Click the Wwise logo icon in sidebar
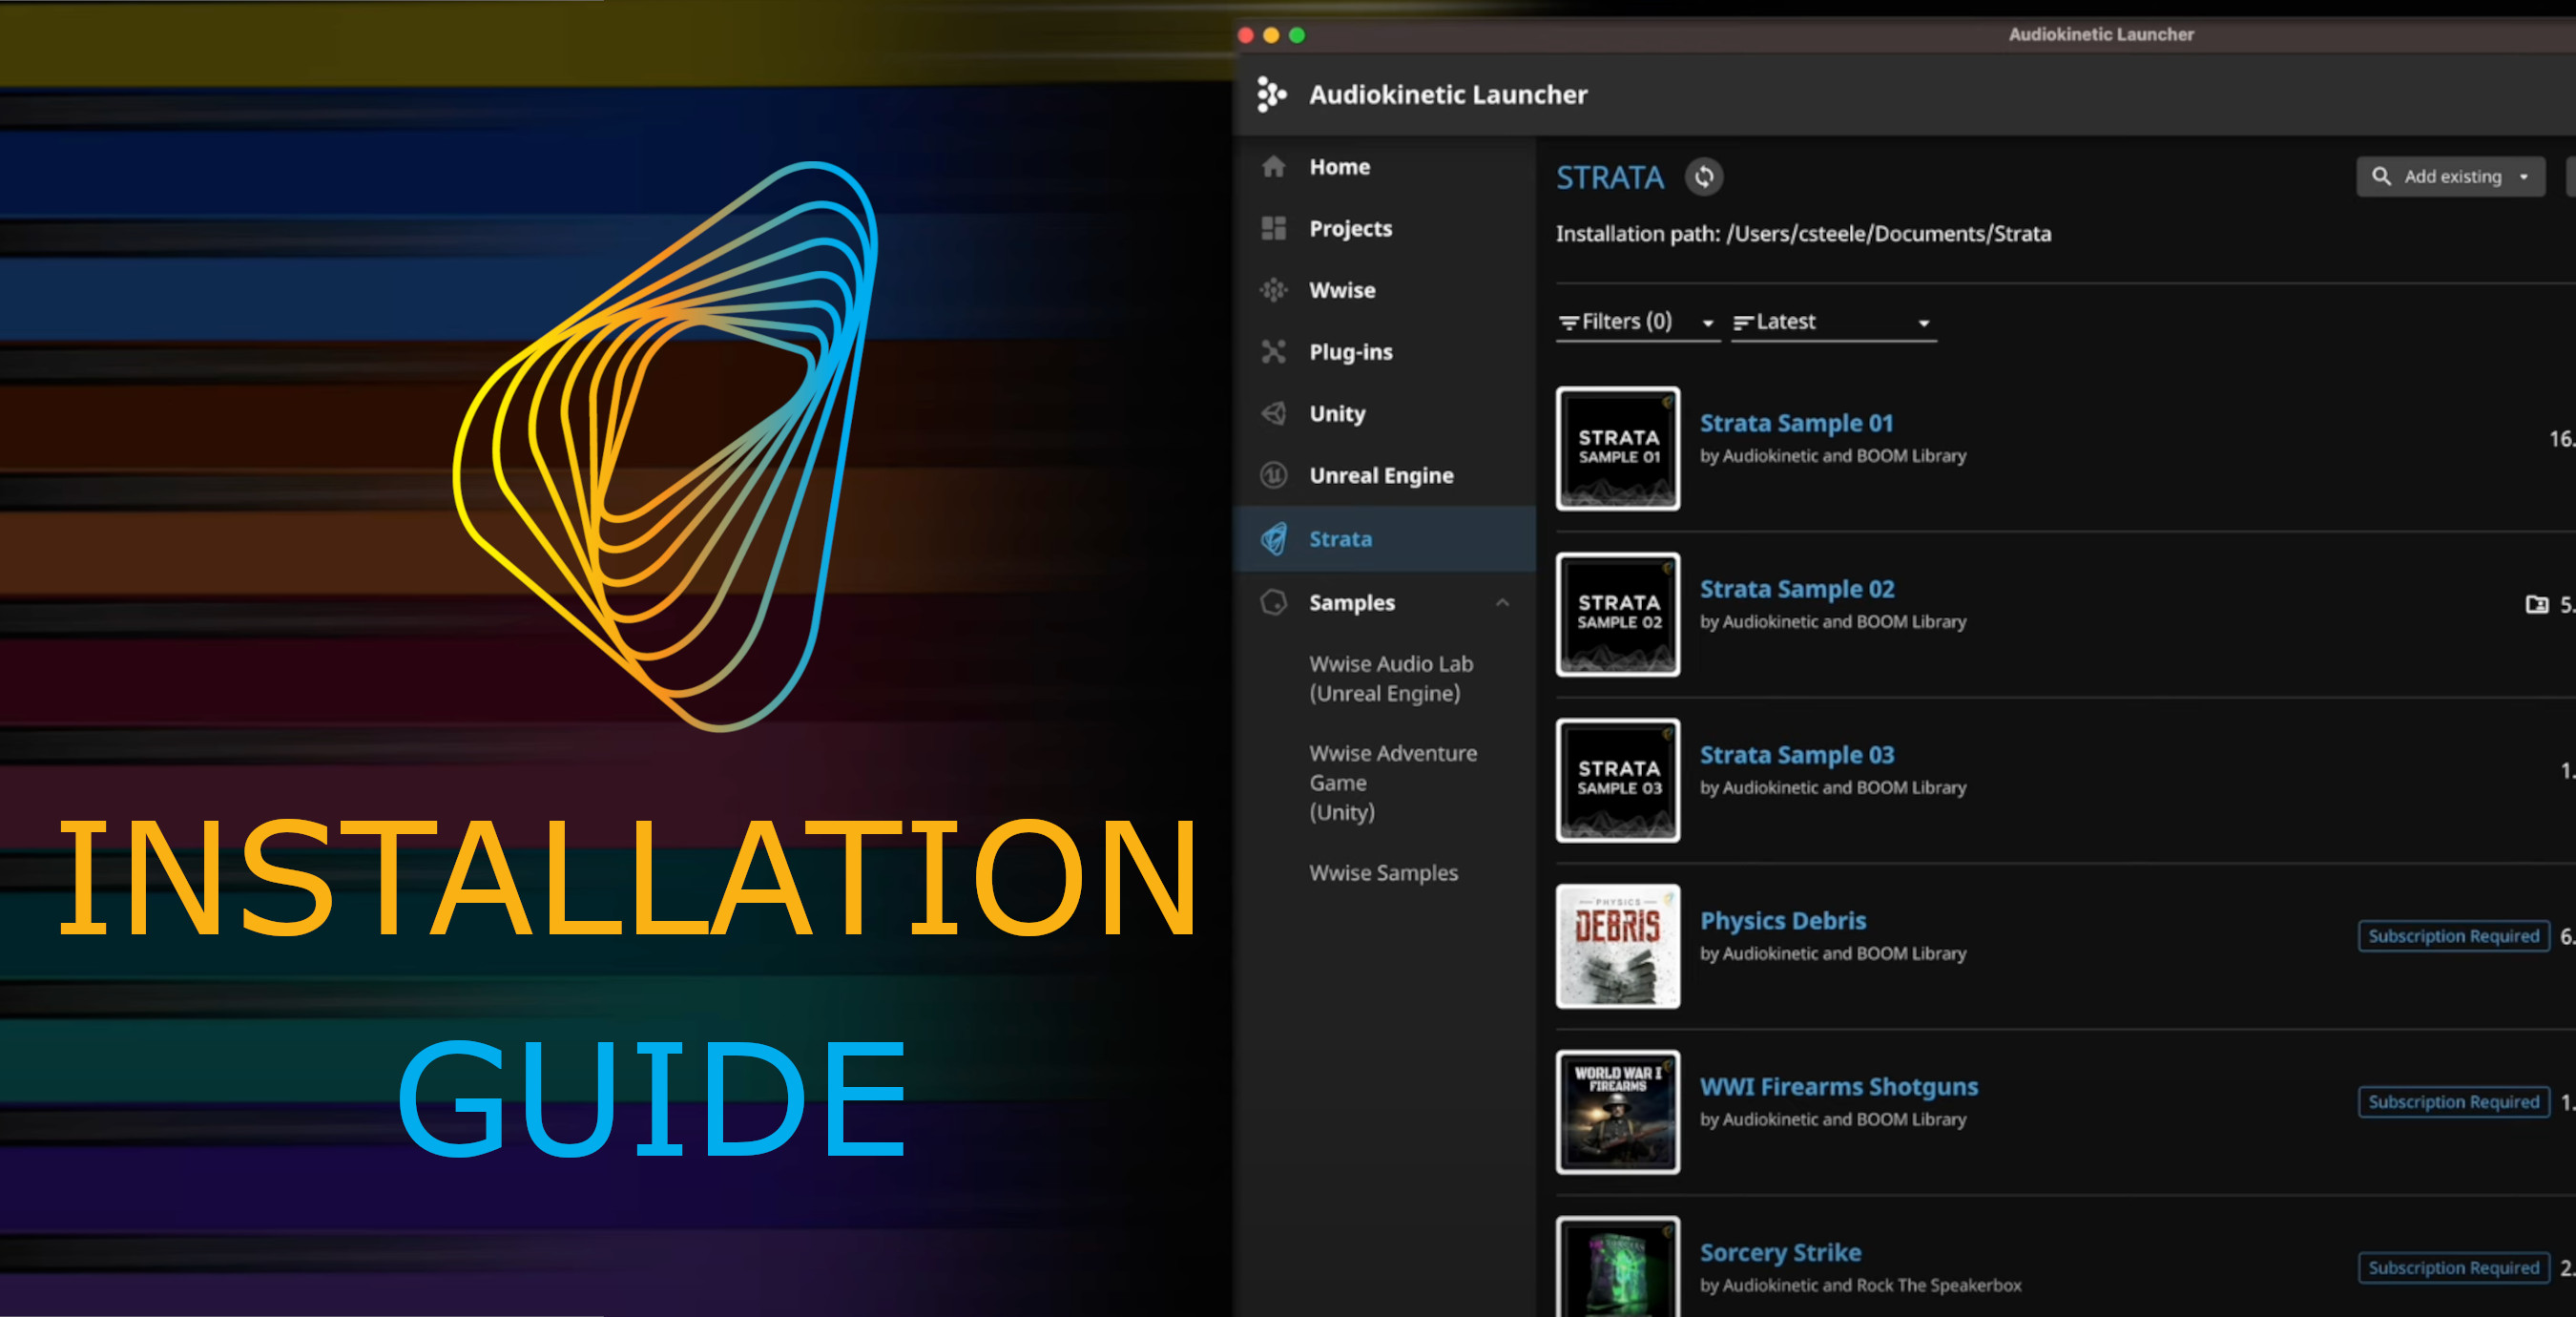This screenshot has width=2576, height=1317. tap(1273, 290)
